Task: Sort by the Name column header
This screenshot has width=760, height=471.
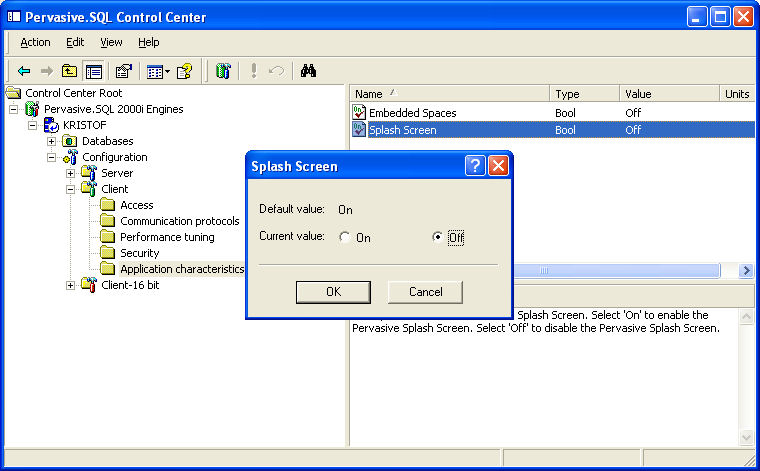Action: (449, 94)
